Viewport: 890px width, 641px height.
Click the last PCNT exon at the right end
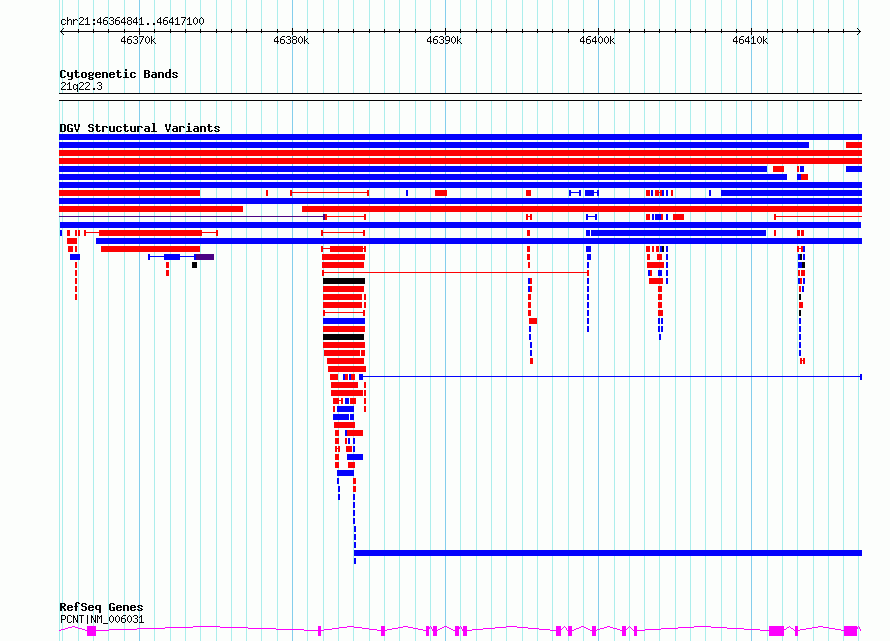[850, 631]
